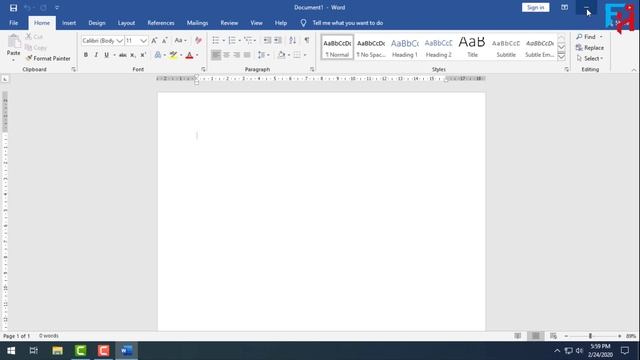
Task: Switch to the Design tab
Action: [97, 23]
